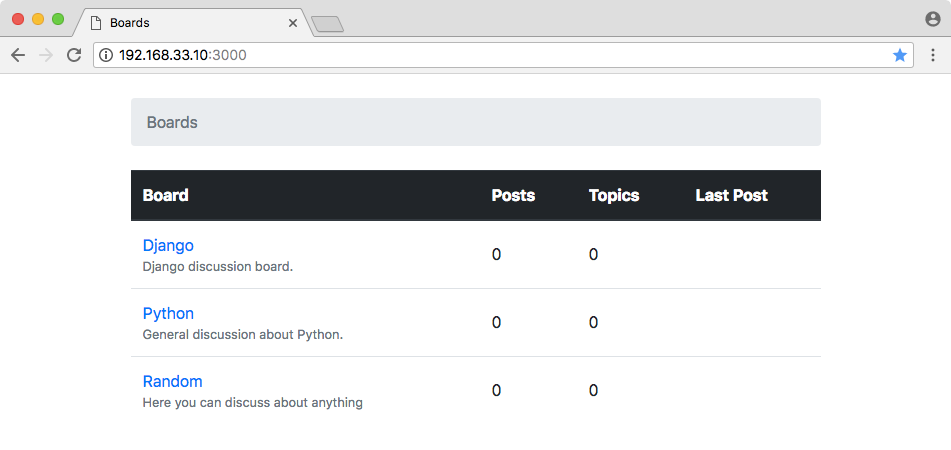951x450 pixels.
Task: Click the Topics count for Django
Action: click(593, 254)
